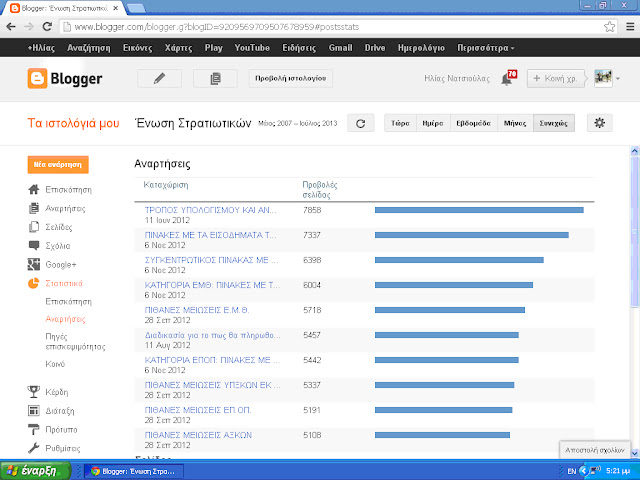
Task: Click the Σχόλια comments icon in sidebar
Action: click(33, 245)
